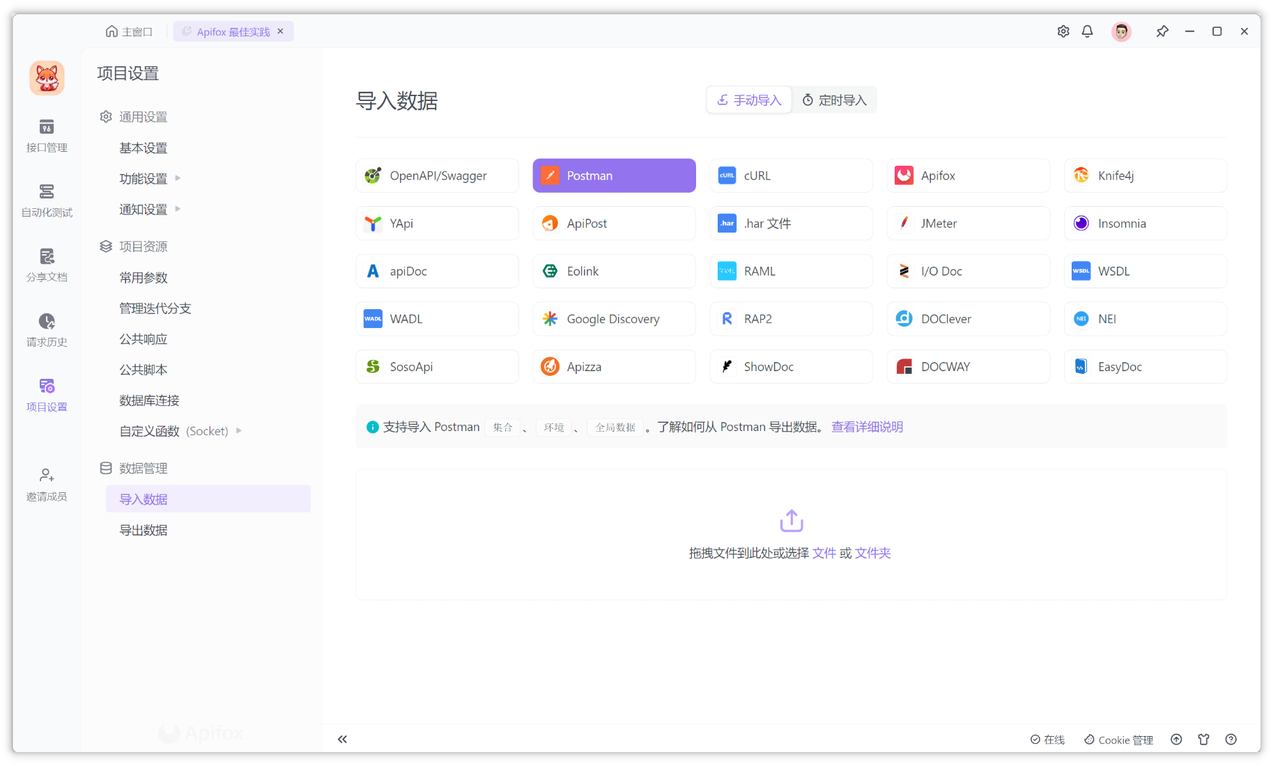Select WADL import format

(x=437, y=319)
